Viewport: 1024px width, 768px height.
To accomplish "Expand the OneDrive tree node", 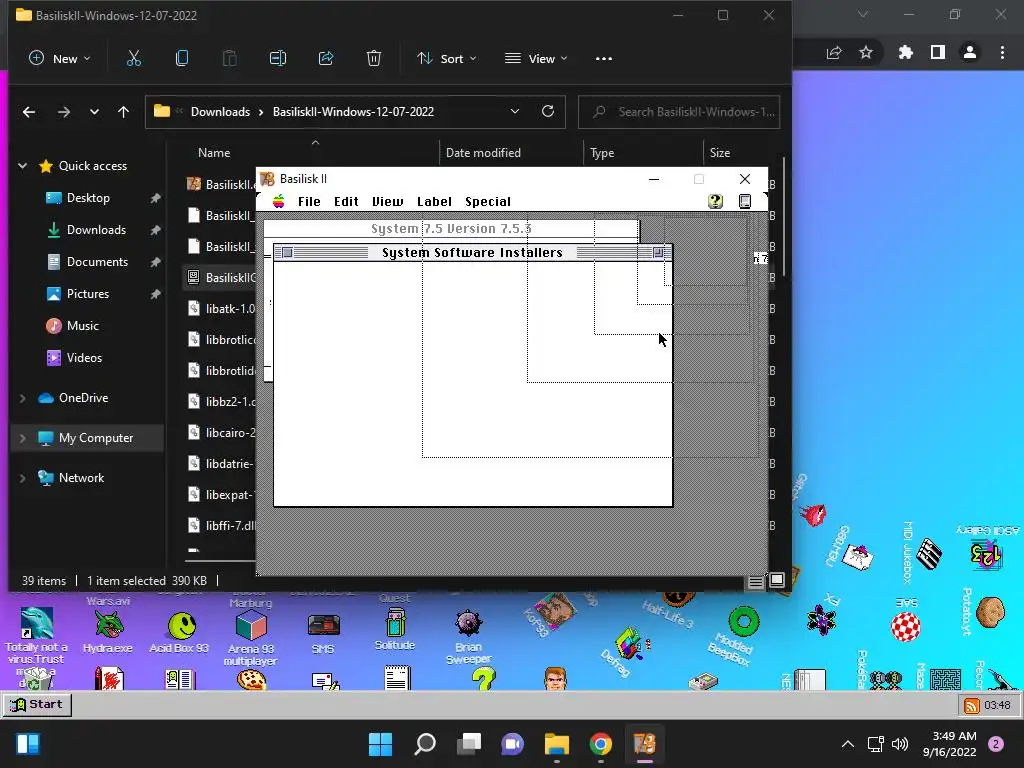I will [x=23, y=398].
